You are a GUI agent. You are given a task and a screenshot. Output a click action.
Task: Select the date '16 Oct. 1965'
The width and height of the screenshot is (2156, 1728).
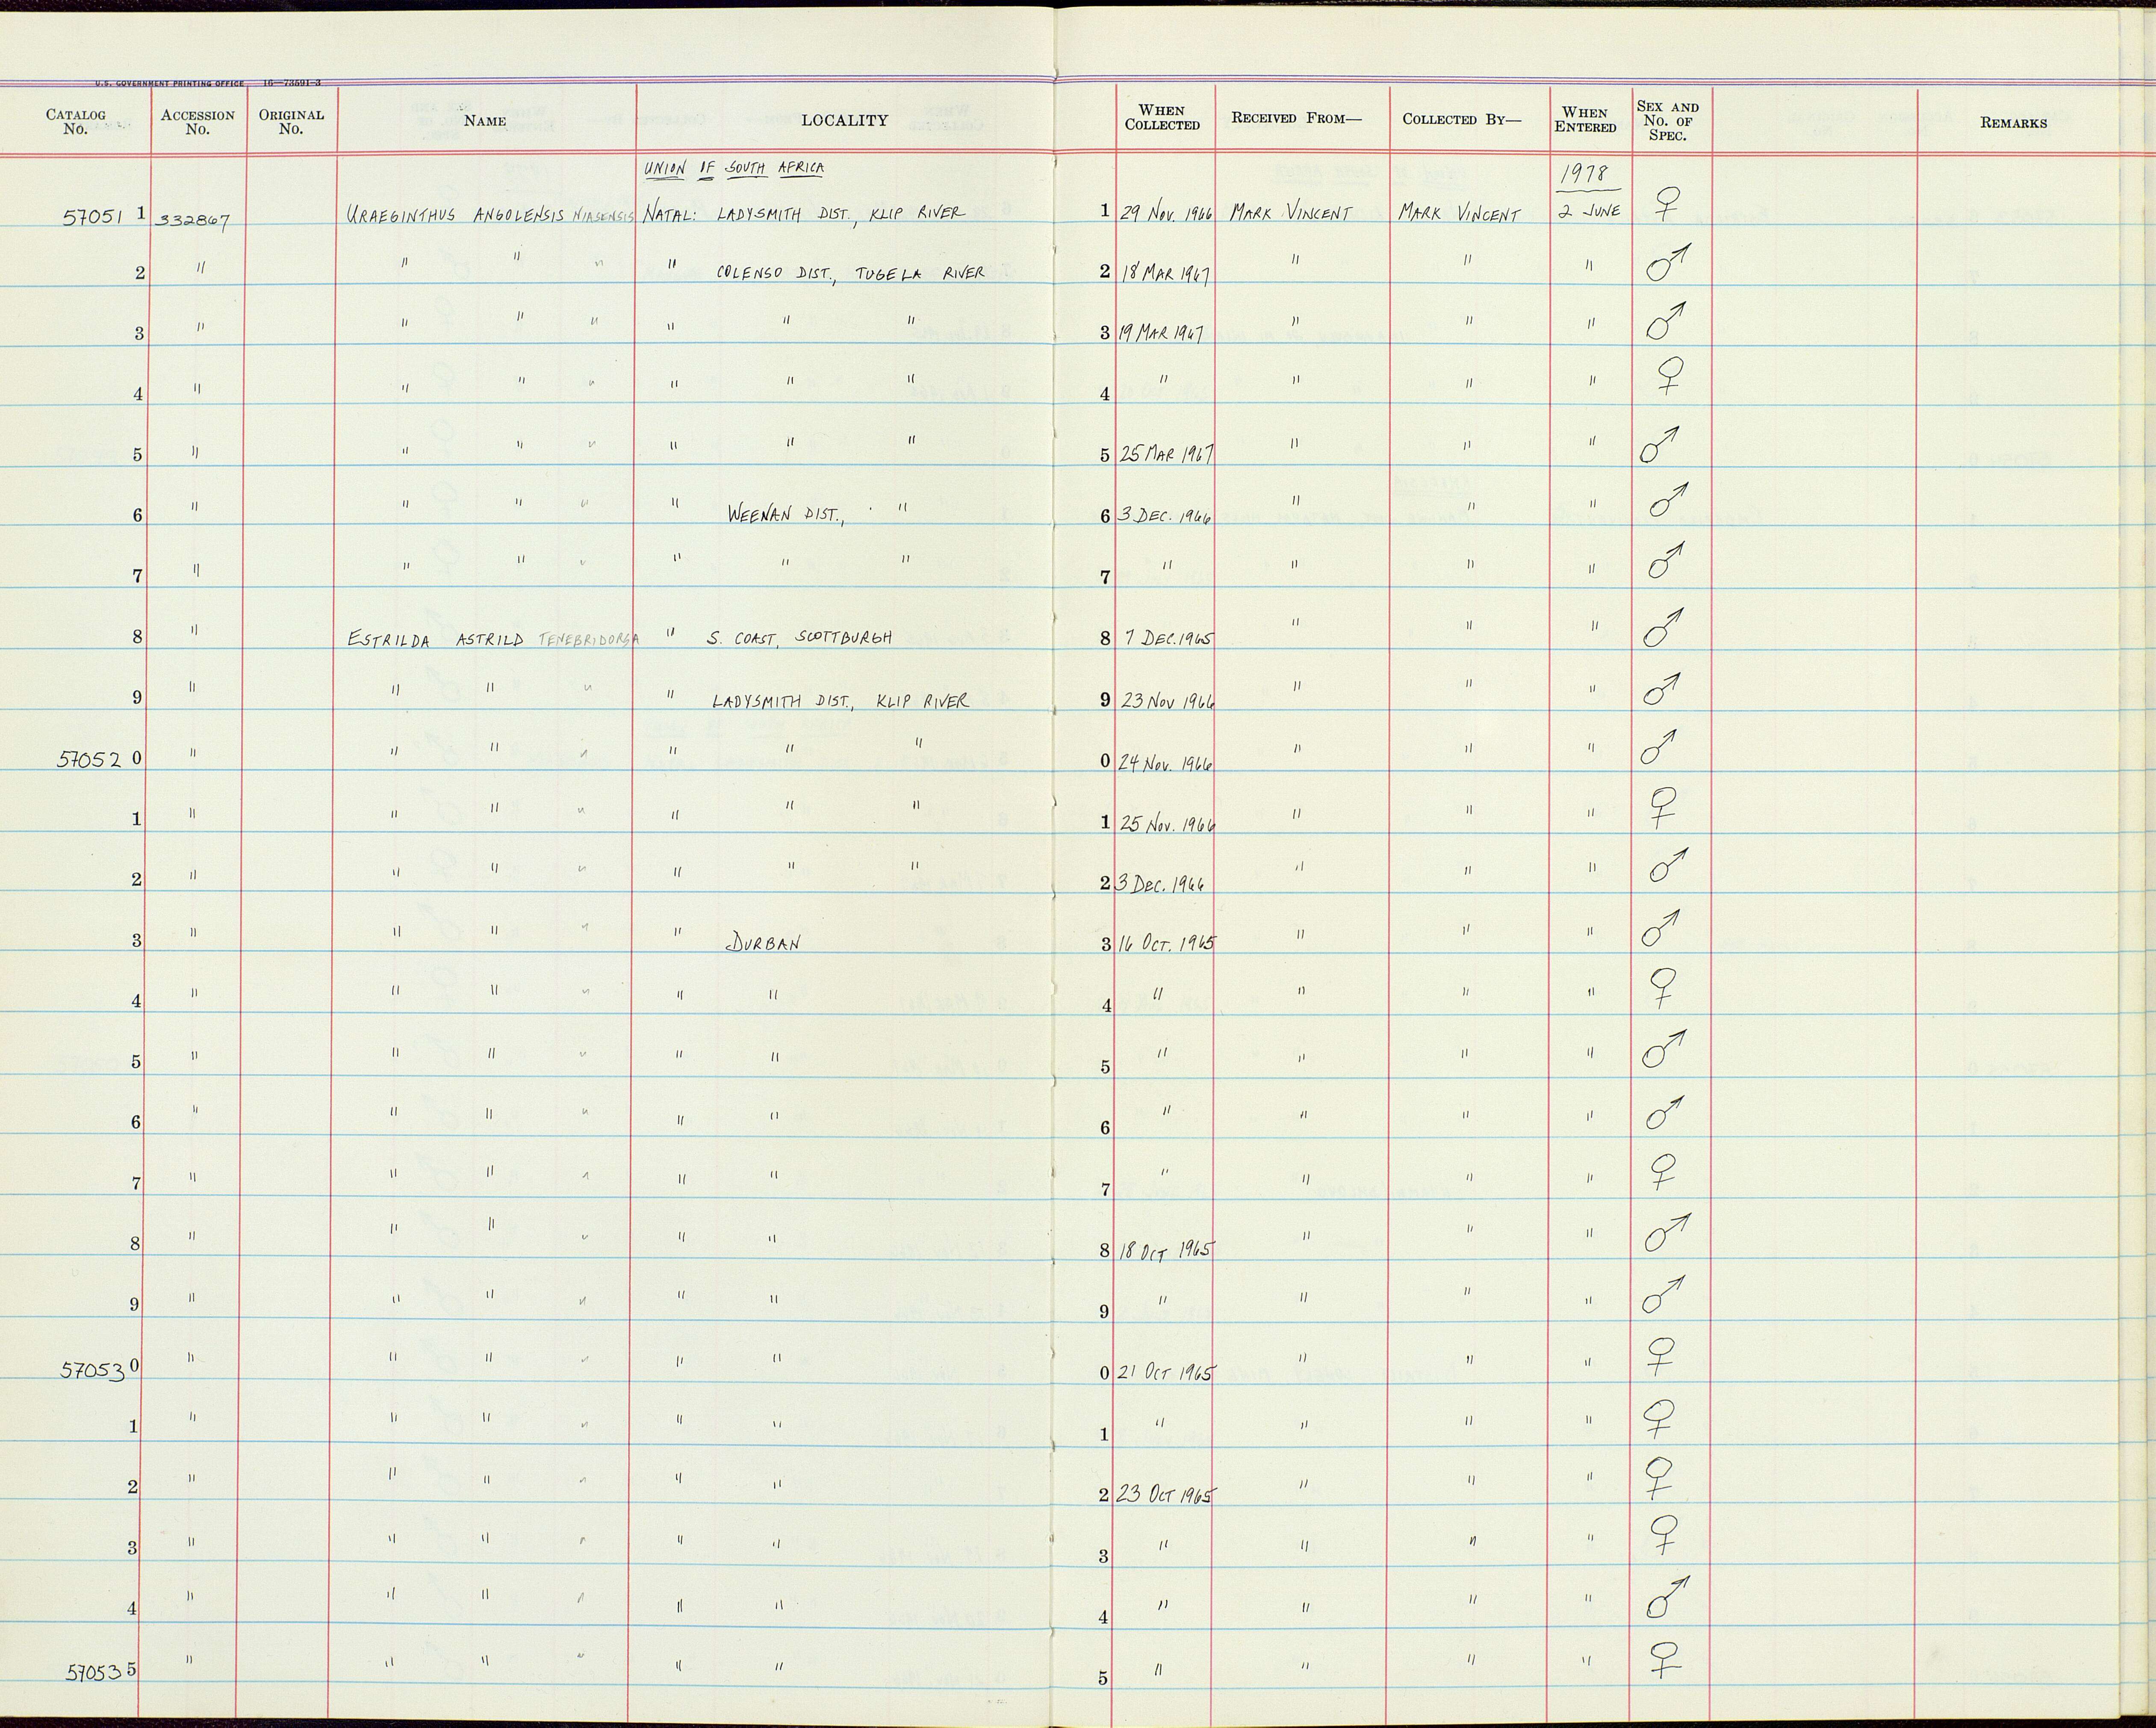(x=1167, y=943)
